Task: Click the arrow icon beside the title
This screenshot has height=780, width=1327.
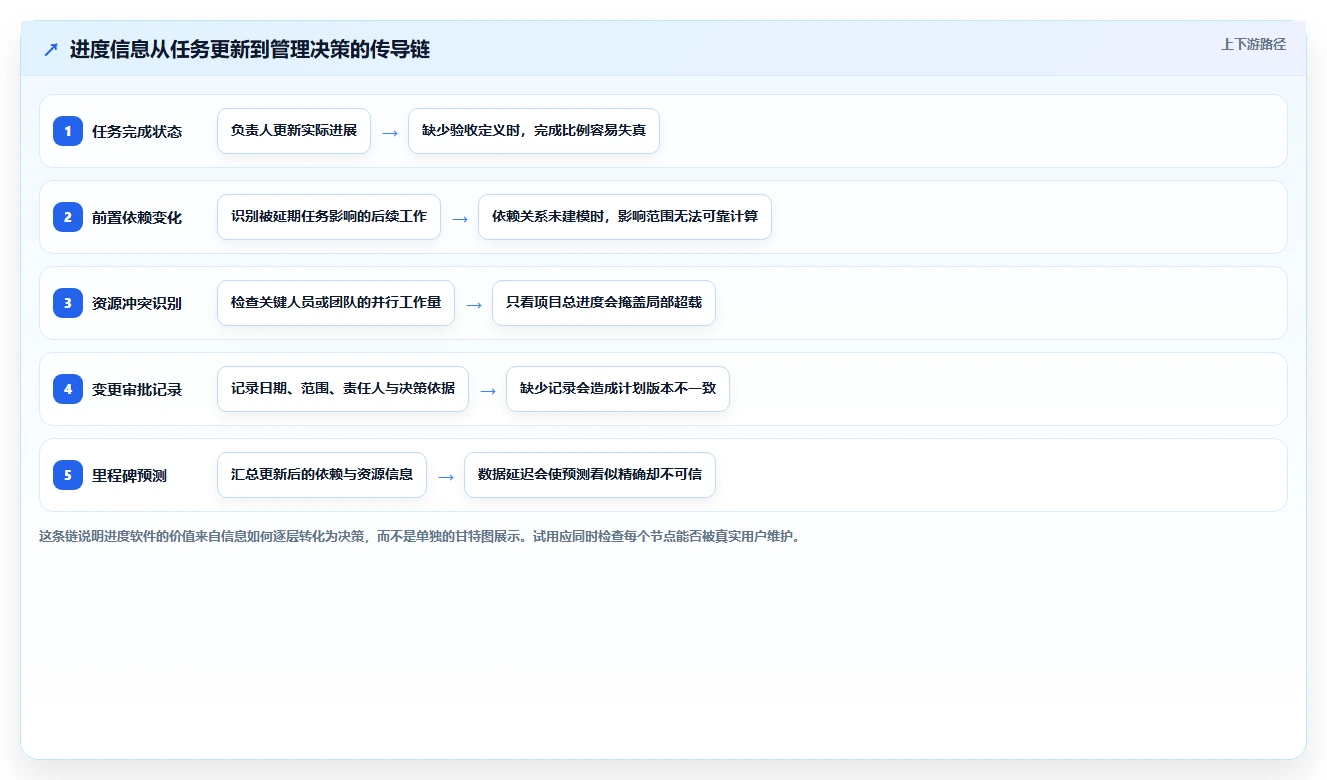Action: click(x=51, y=50)
